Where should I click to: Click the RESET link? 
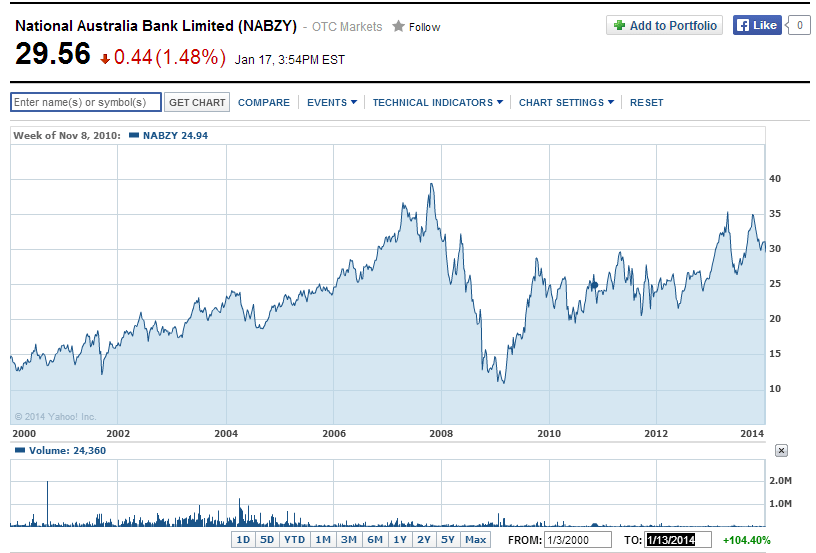point(646,102)
